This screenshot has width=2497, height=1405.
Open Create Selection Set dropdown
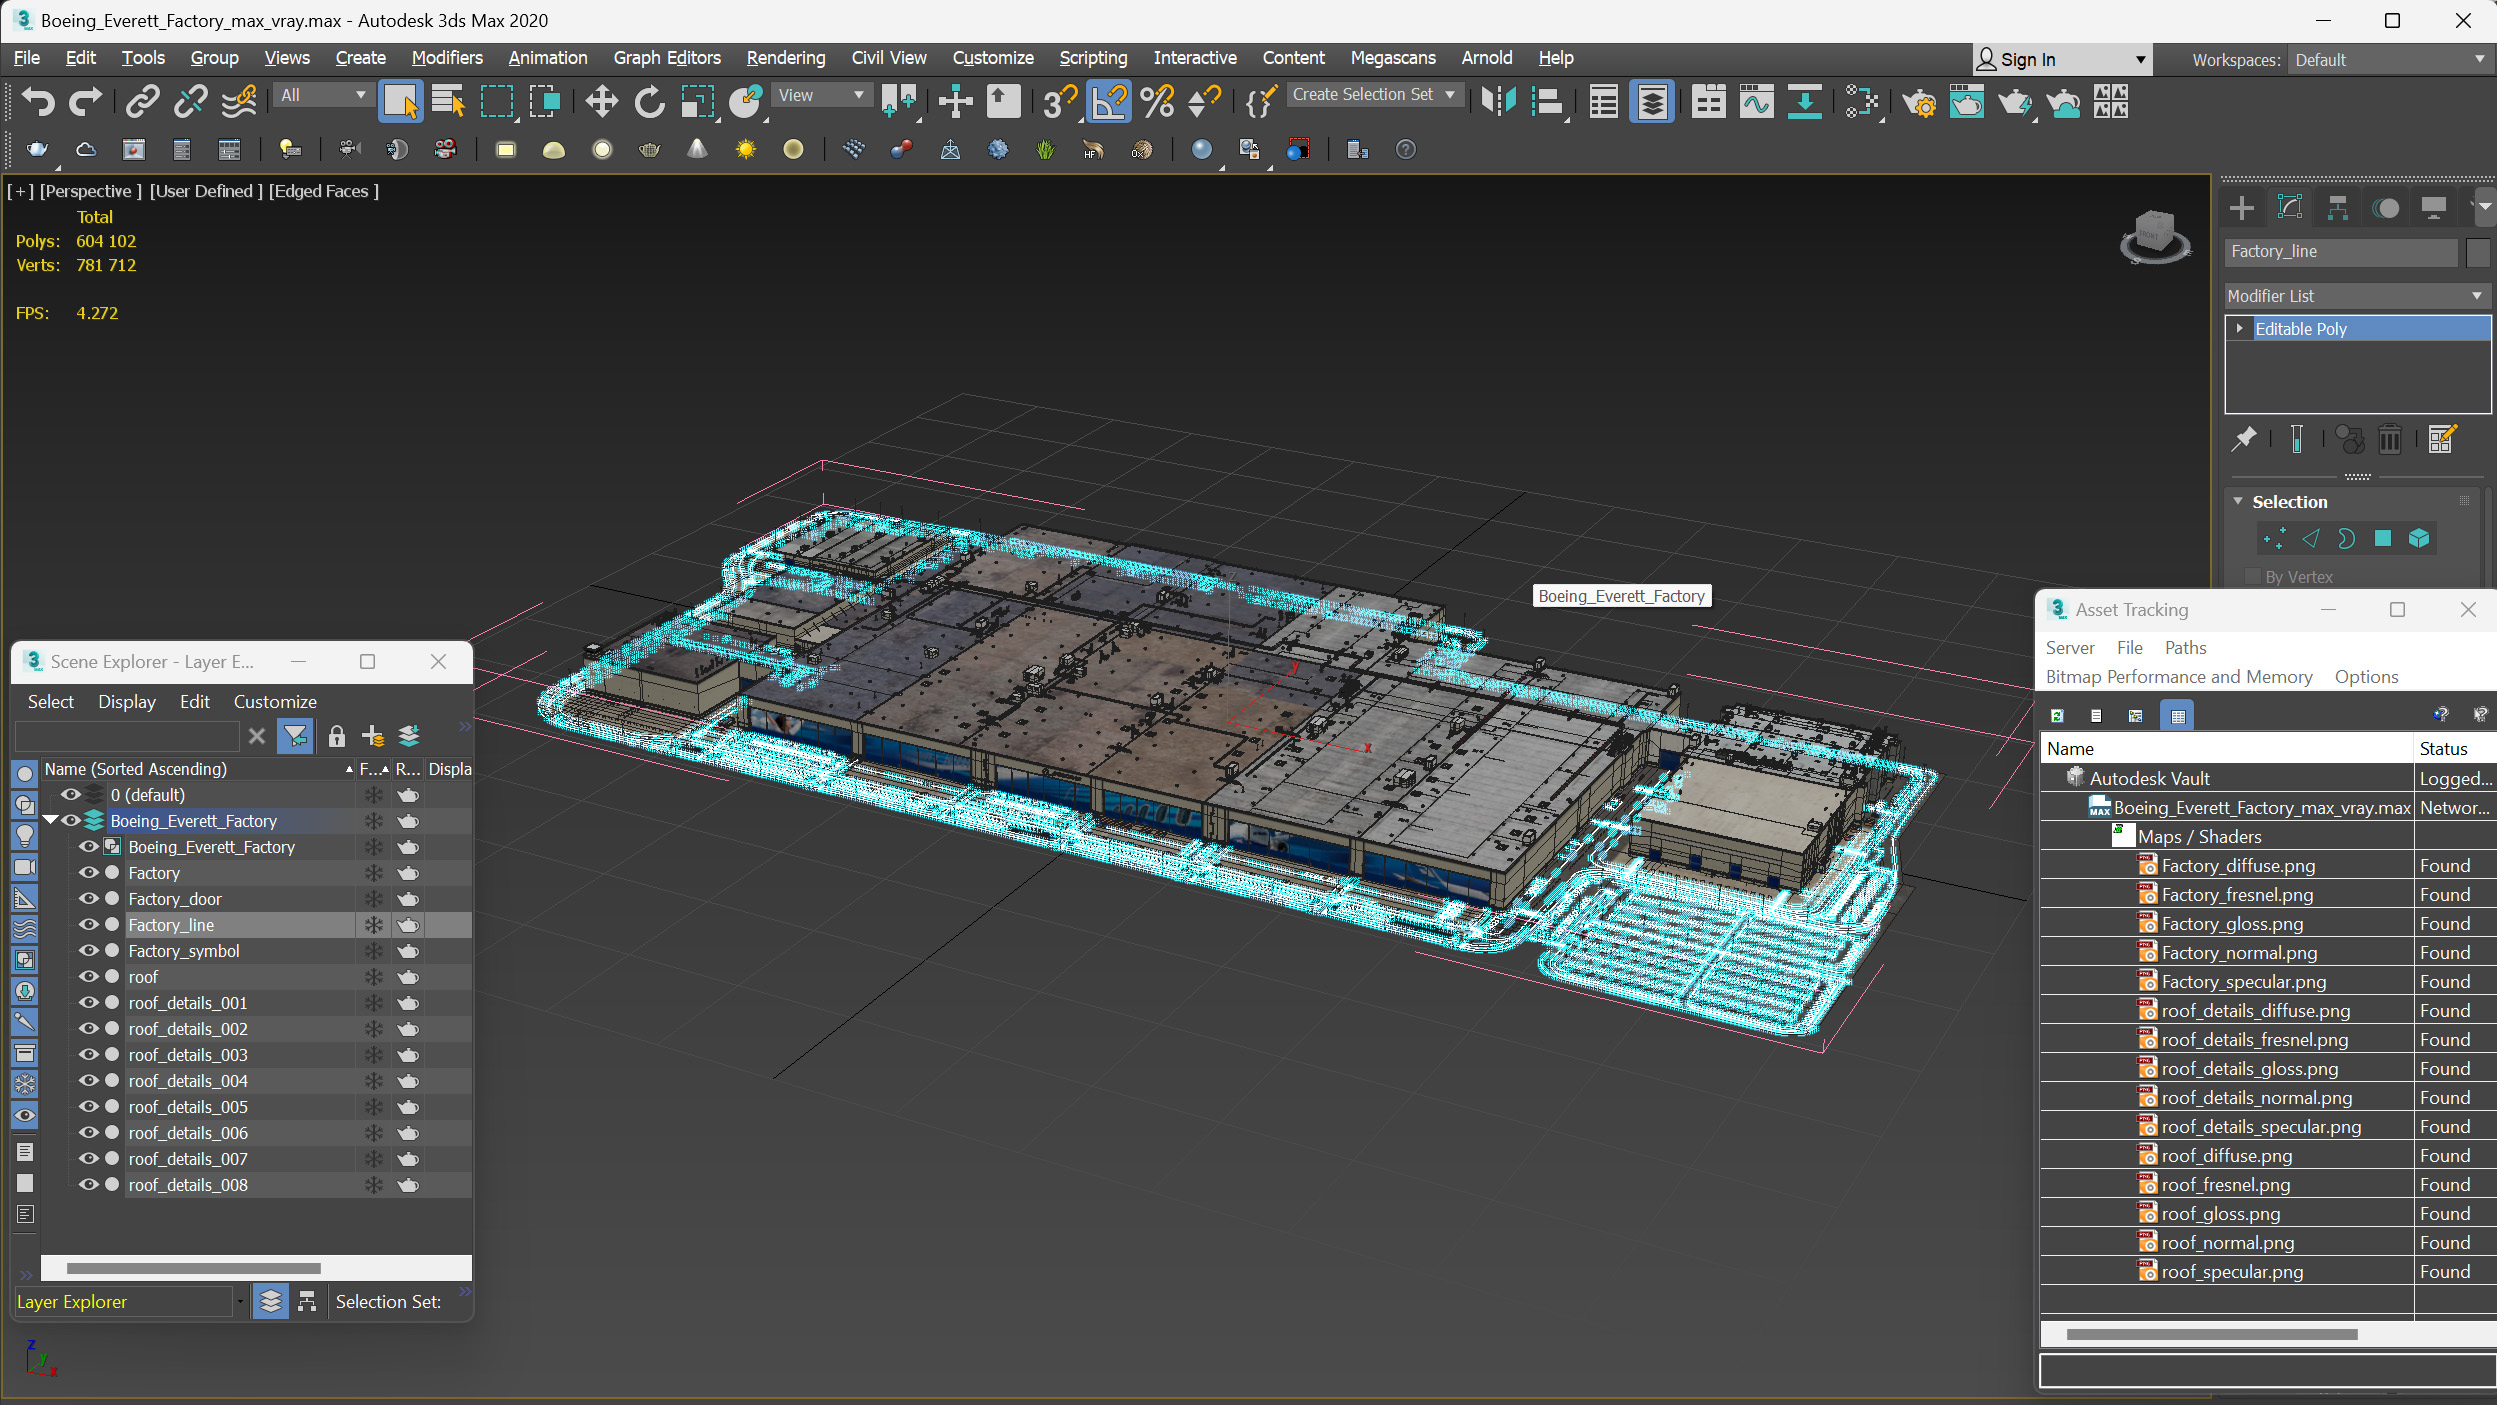(1375, 95)
